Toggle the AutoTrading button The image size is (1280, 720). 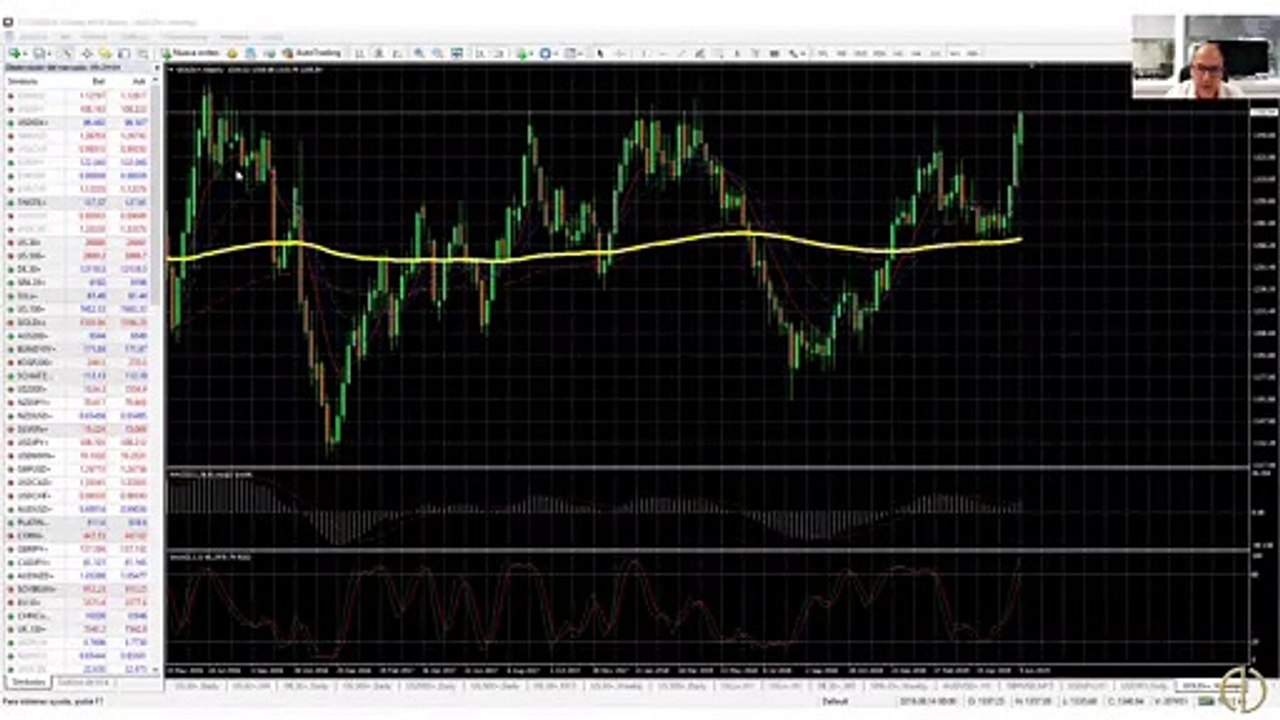click(x=311, y=53)
